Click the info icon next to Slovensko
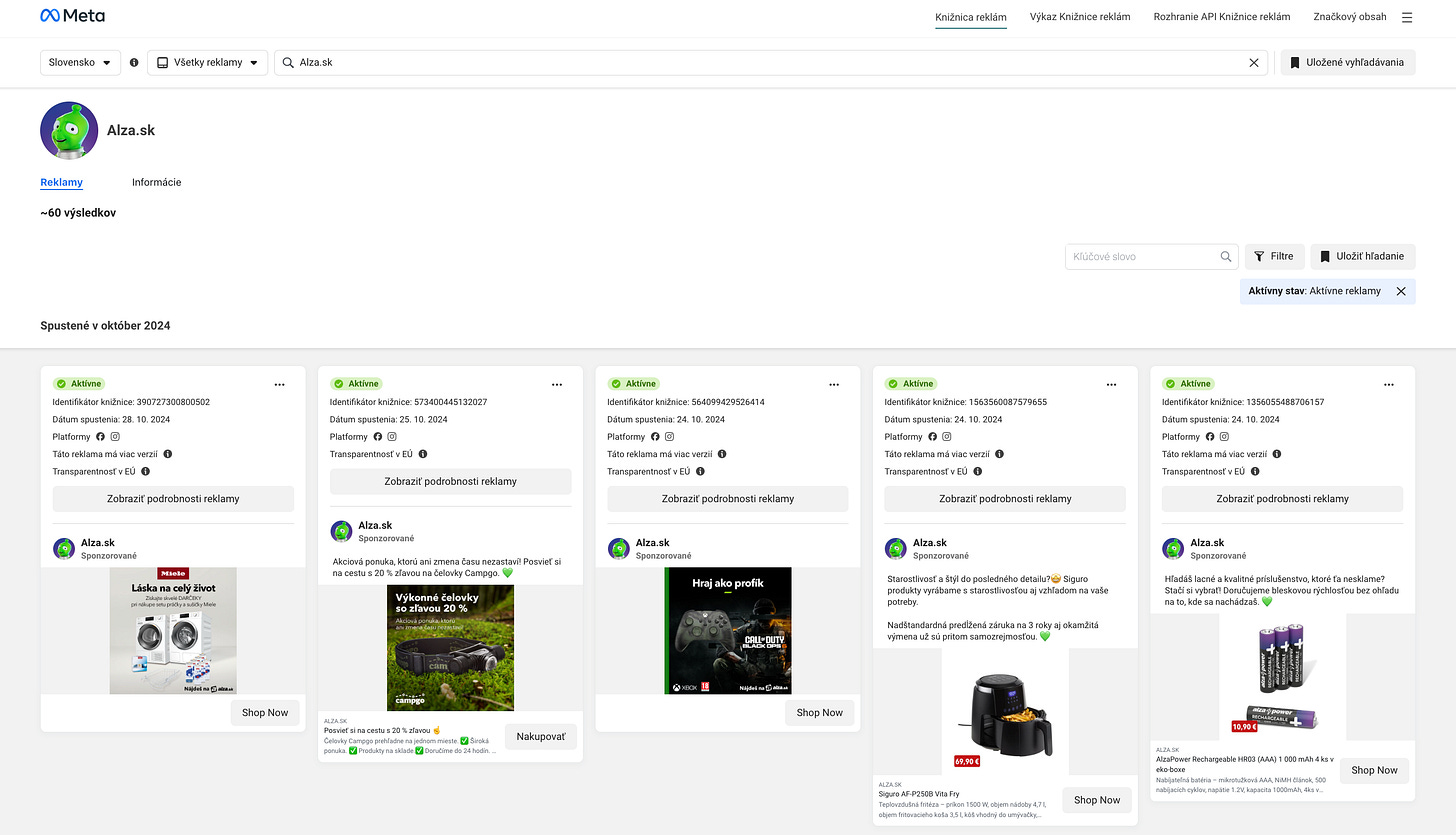Viewport: 1456px width, 835px height. pos(134,62)
